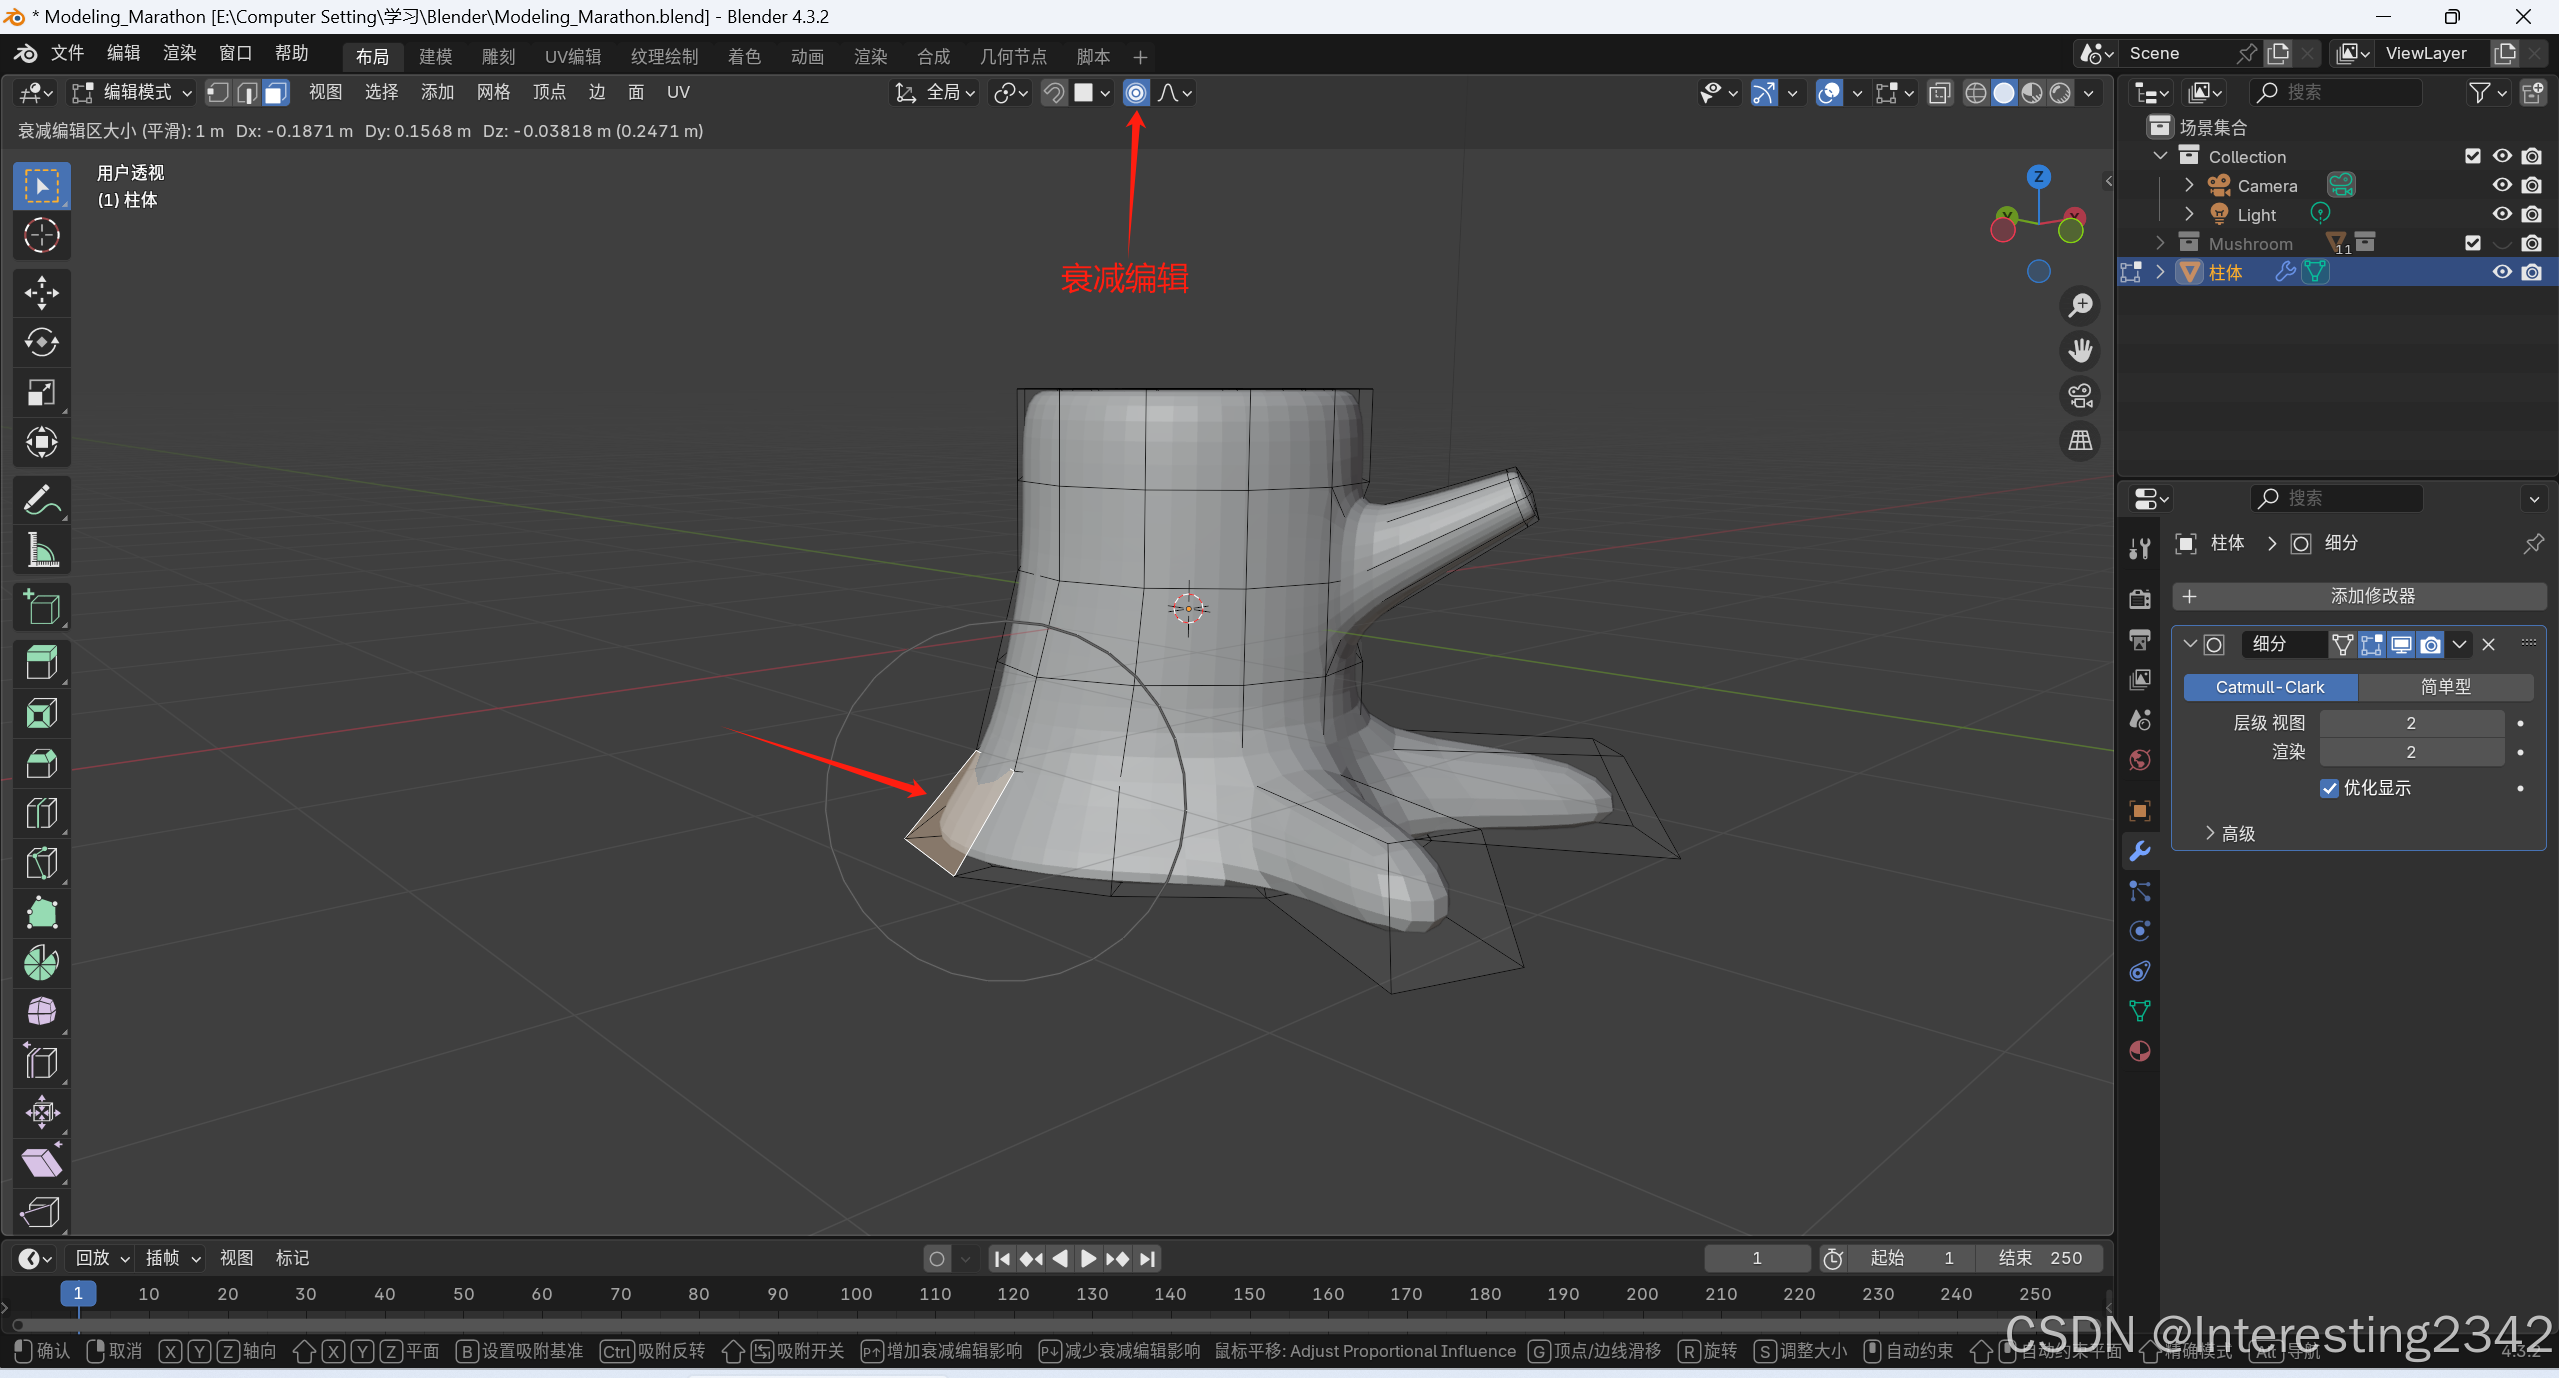Open the 编辑模式 mode dropdown
Screen dimensions: 2559x1378
coord(132,93)
